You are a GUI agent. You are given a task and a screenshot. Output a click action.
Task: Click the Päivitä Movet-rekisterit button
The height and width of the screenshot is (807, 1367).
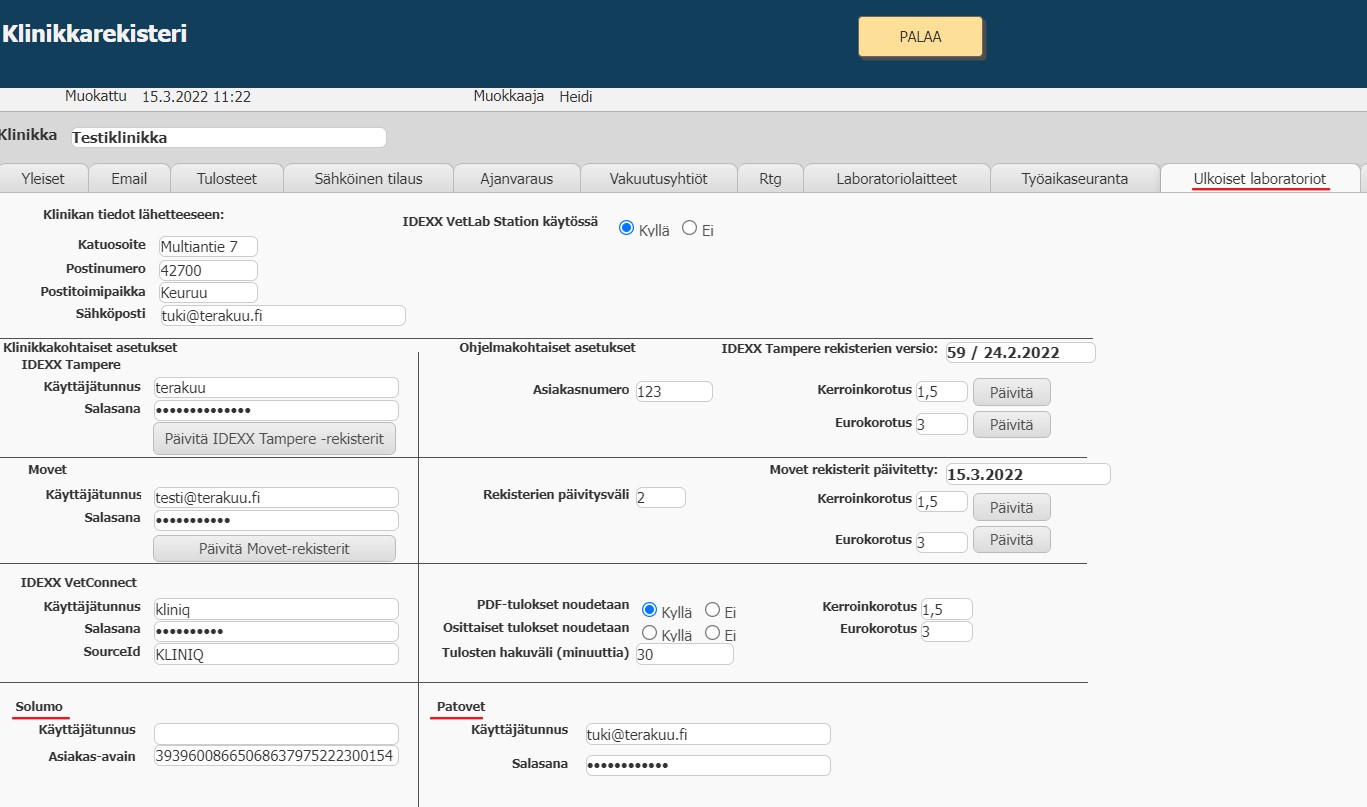[274, 548]
